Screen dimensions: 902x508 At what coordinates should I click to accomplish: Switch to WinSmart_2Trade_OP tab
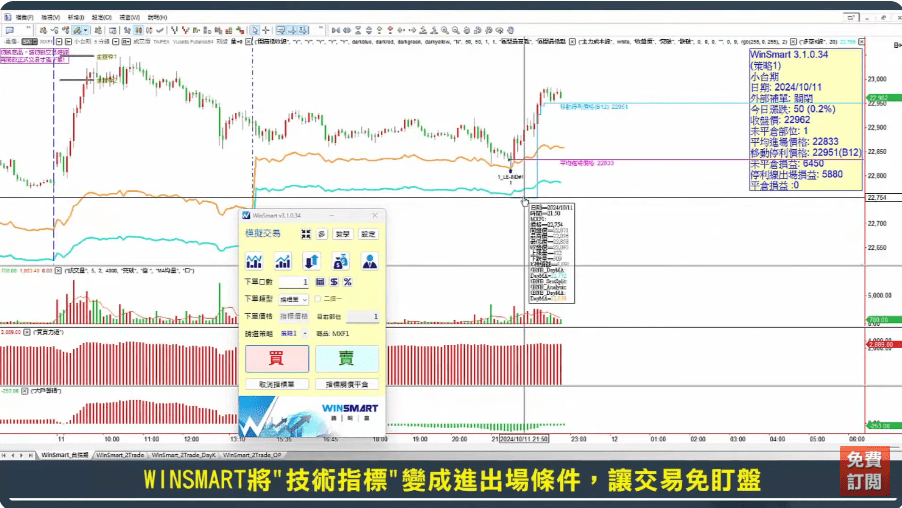pyautogui.click(x=253, y=455)
